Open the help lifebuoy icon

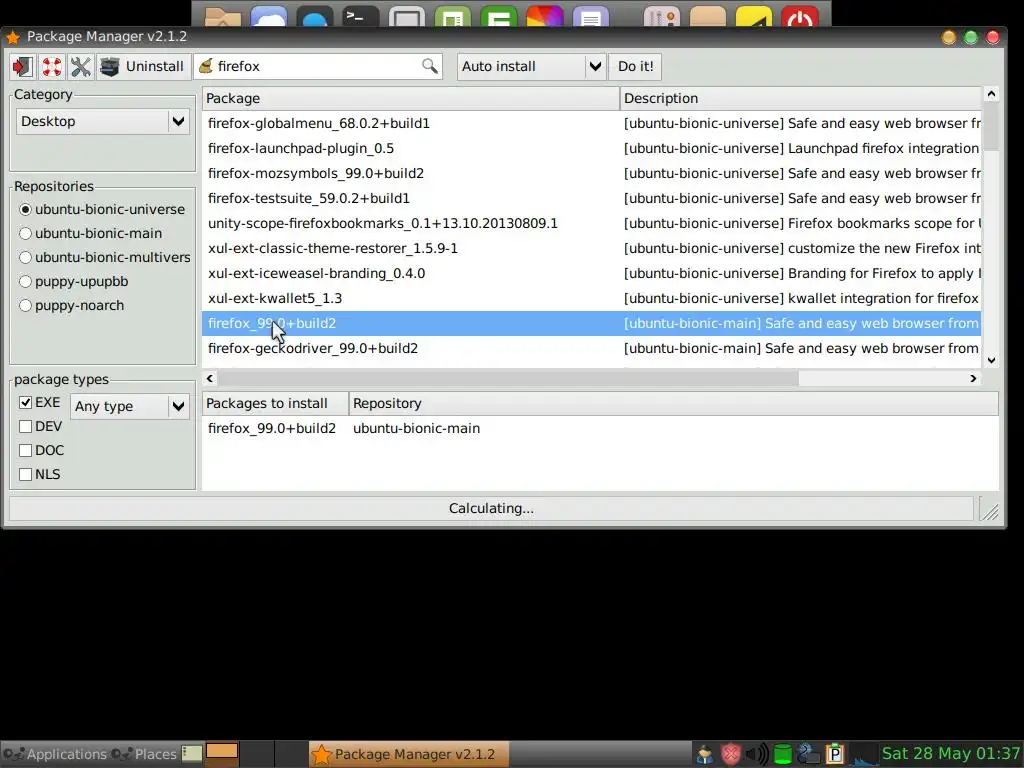click(x=52, y=67)
